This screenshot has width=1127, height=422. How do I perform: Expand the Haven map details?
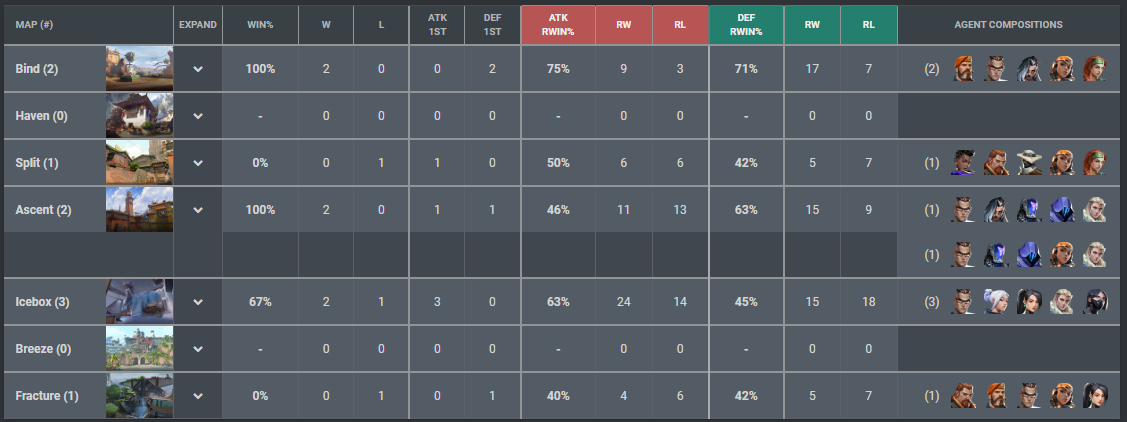coord(198,116)
